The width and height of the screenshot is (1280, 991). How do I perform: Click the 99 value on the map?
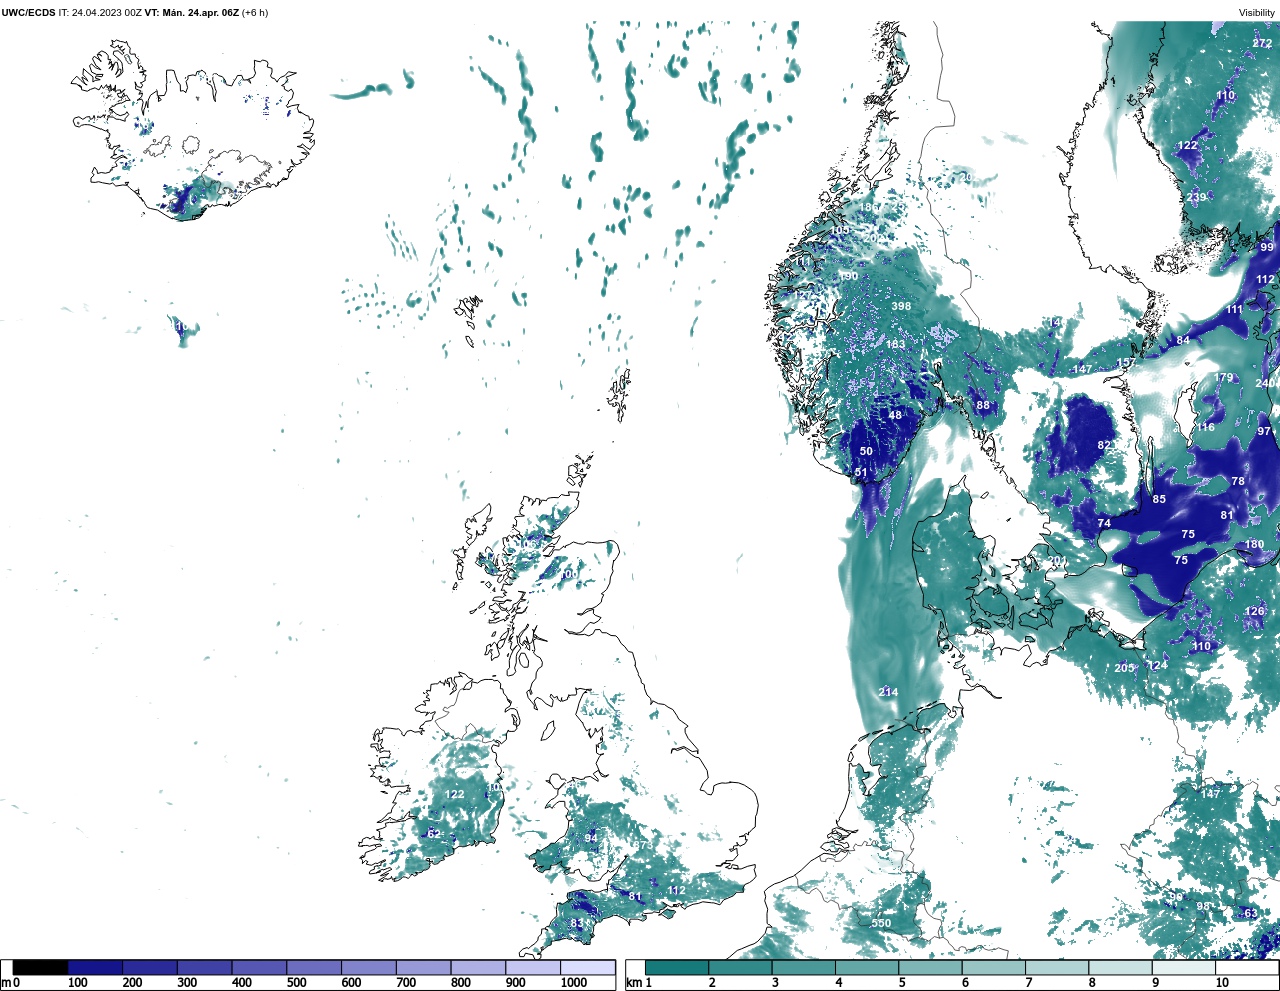[1267, 247]
